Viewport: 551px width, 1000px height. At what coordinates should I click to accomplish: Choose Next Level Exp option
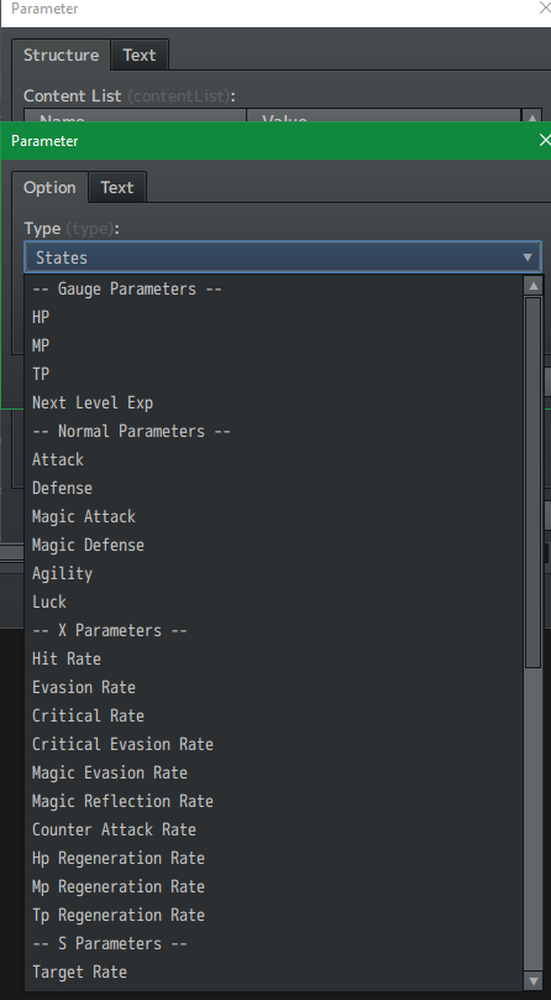[274, 402]
